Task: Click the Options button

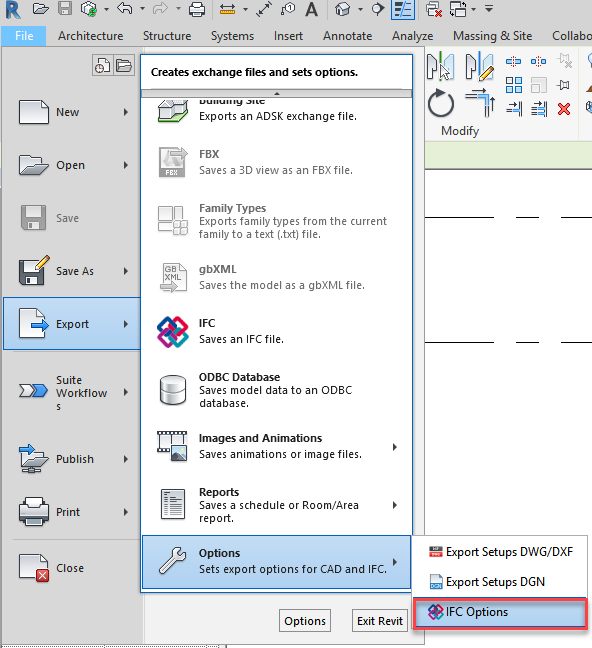Action: pyautogui.click(x=305, y=621)
